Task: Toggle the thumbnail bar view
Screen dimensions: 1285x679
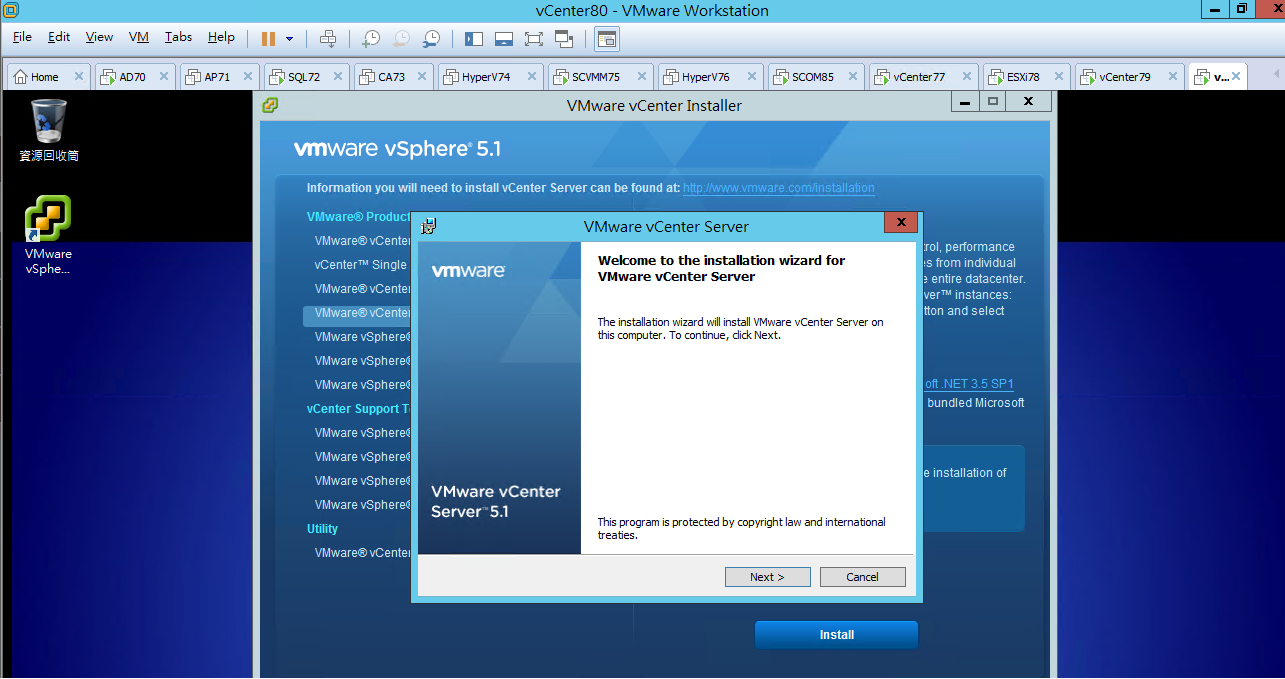Action: [504, 38]
